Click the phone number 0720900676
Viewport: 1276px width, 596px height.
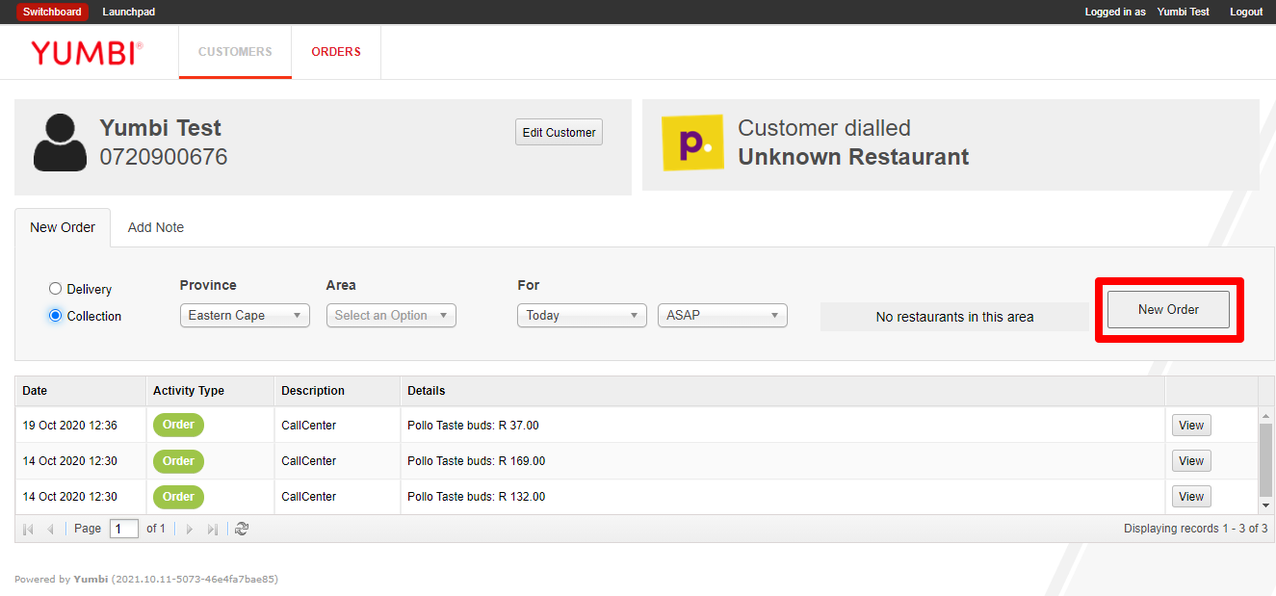(x=164, y=157)
